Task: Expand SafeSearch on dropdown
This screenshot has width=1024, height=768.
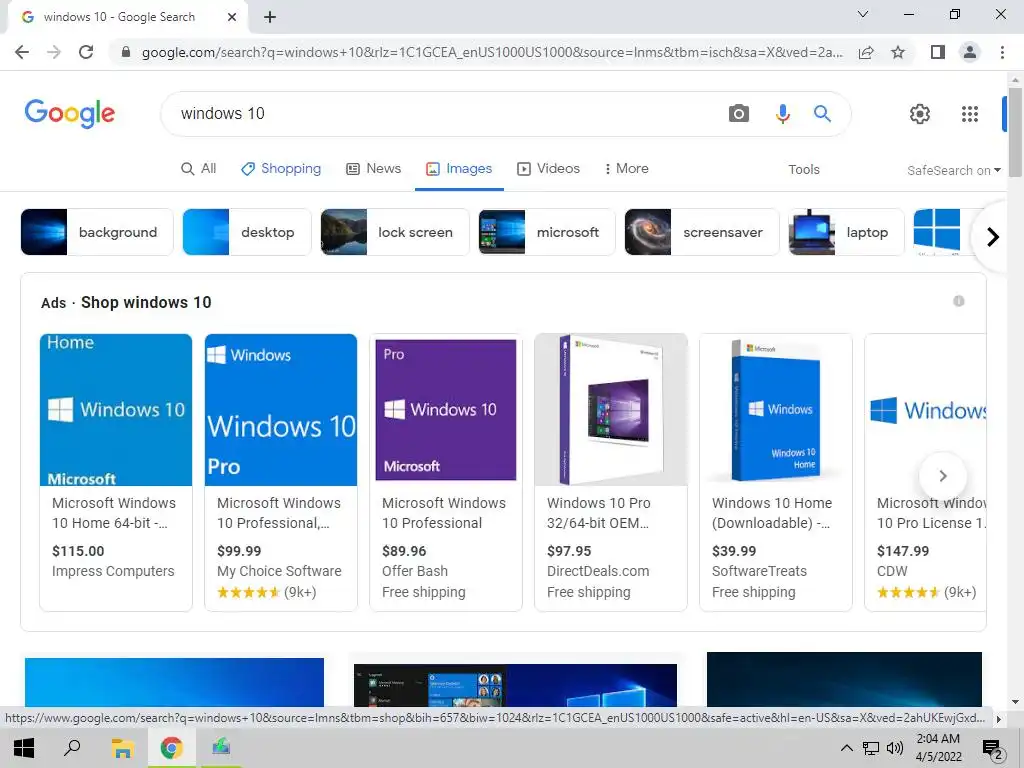Action: click(x=953, y=170)
